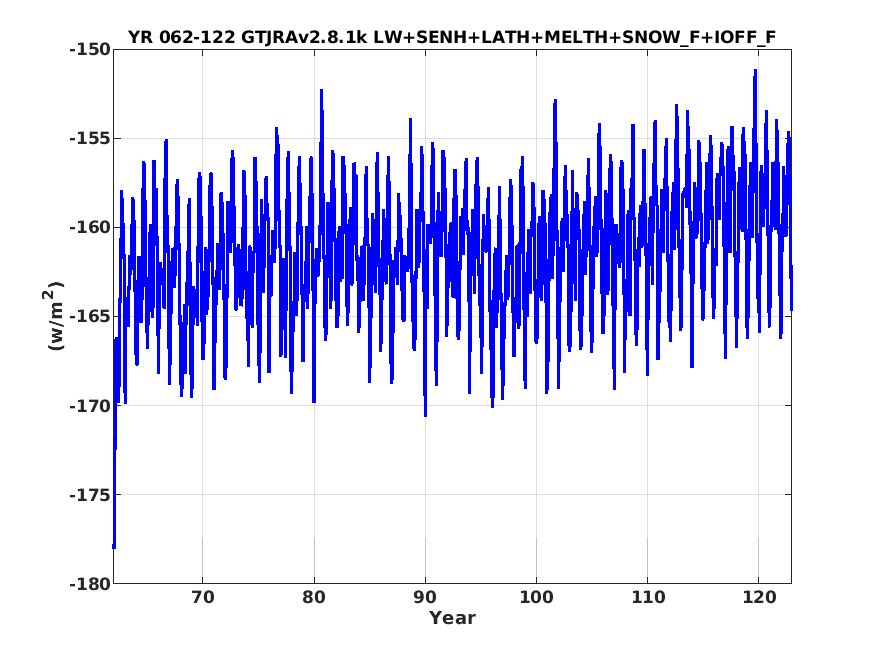Screen dimensions: 875x656
Task: Click the y-axis tick label '-175'
Action: tap(90, 495)
